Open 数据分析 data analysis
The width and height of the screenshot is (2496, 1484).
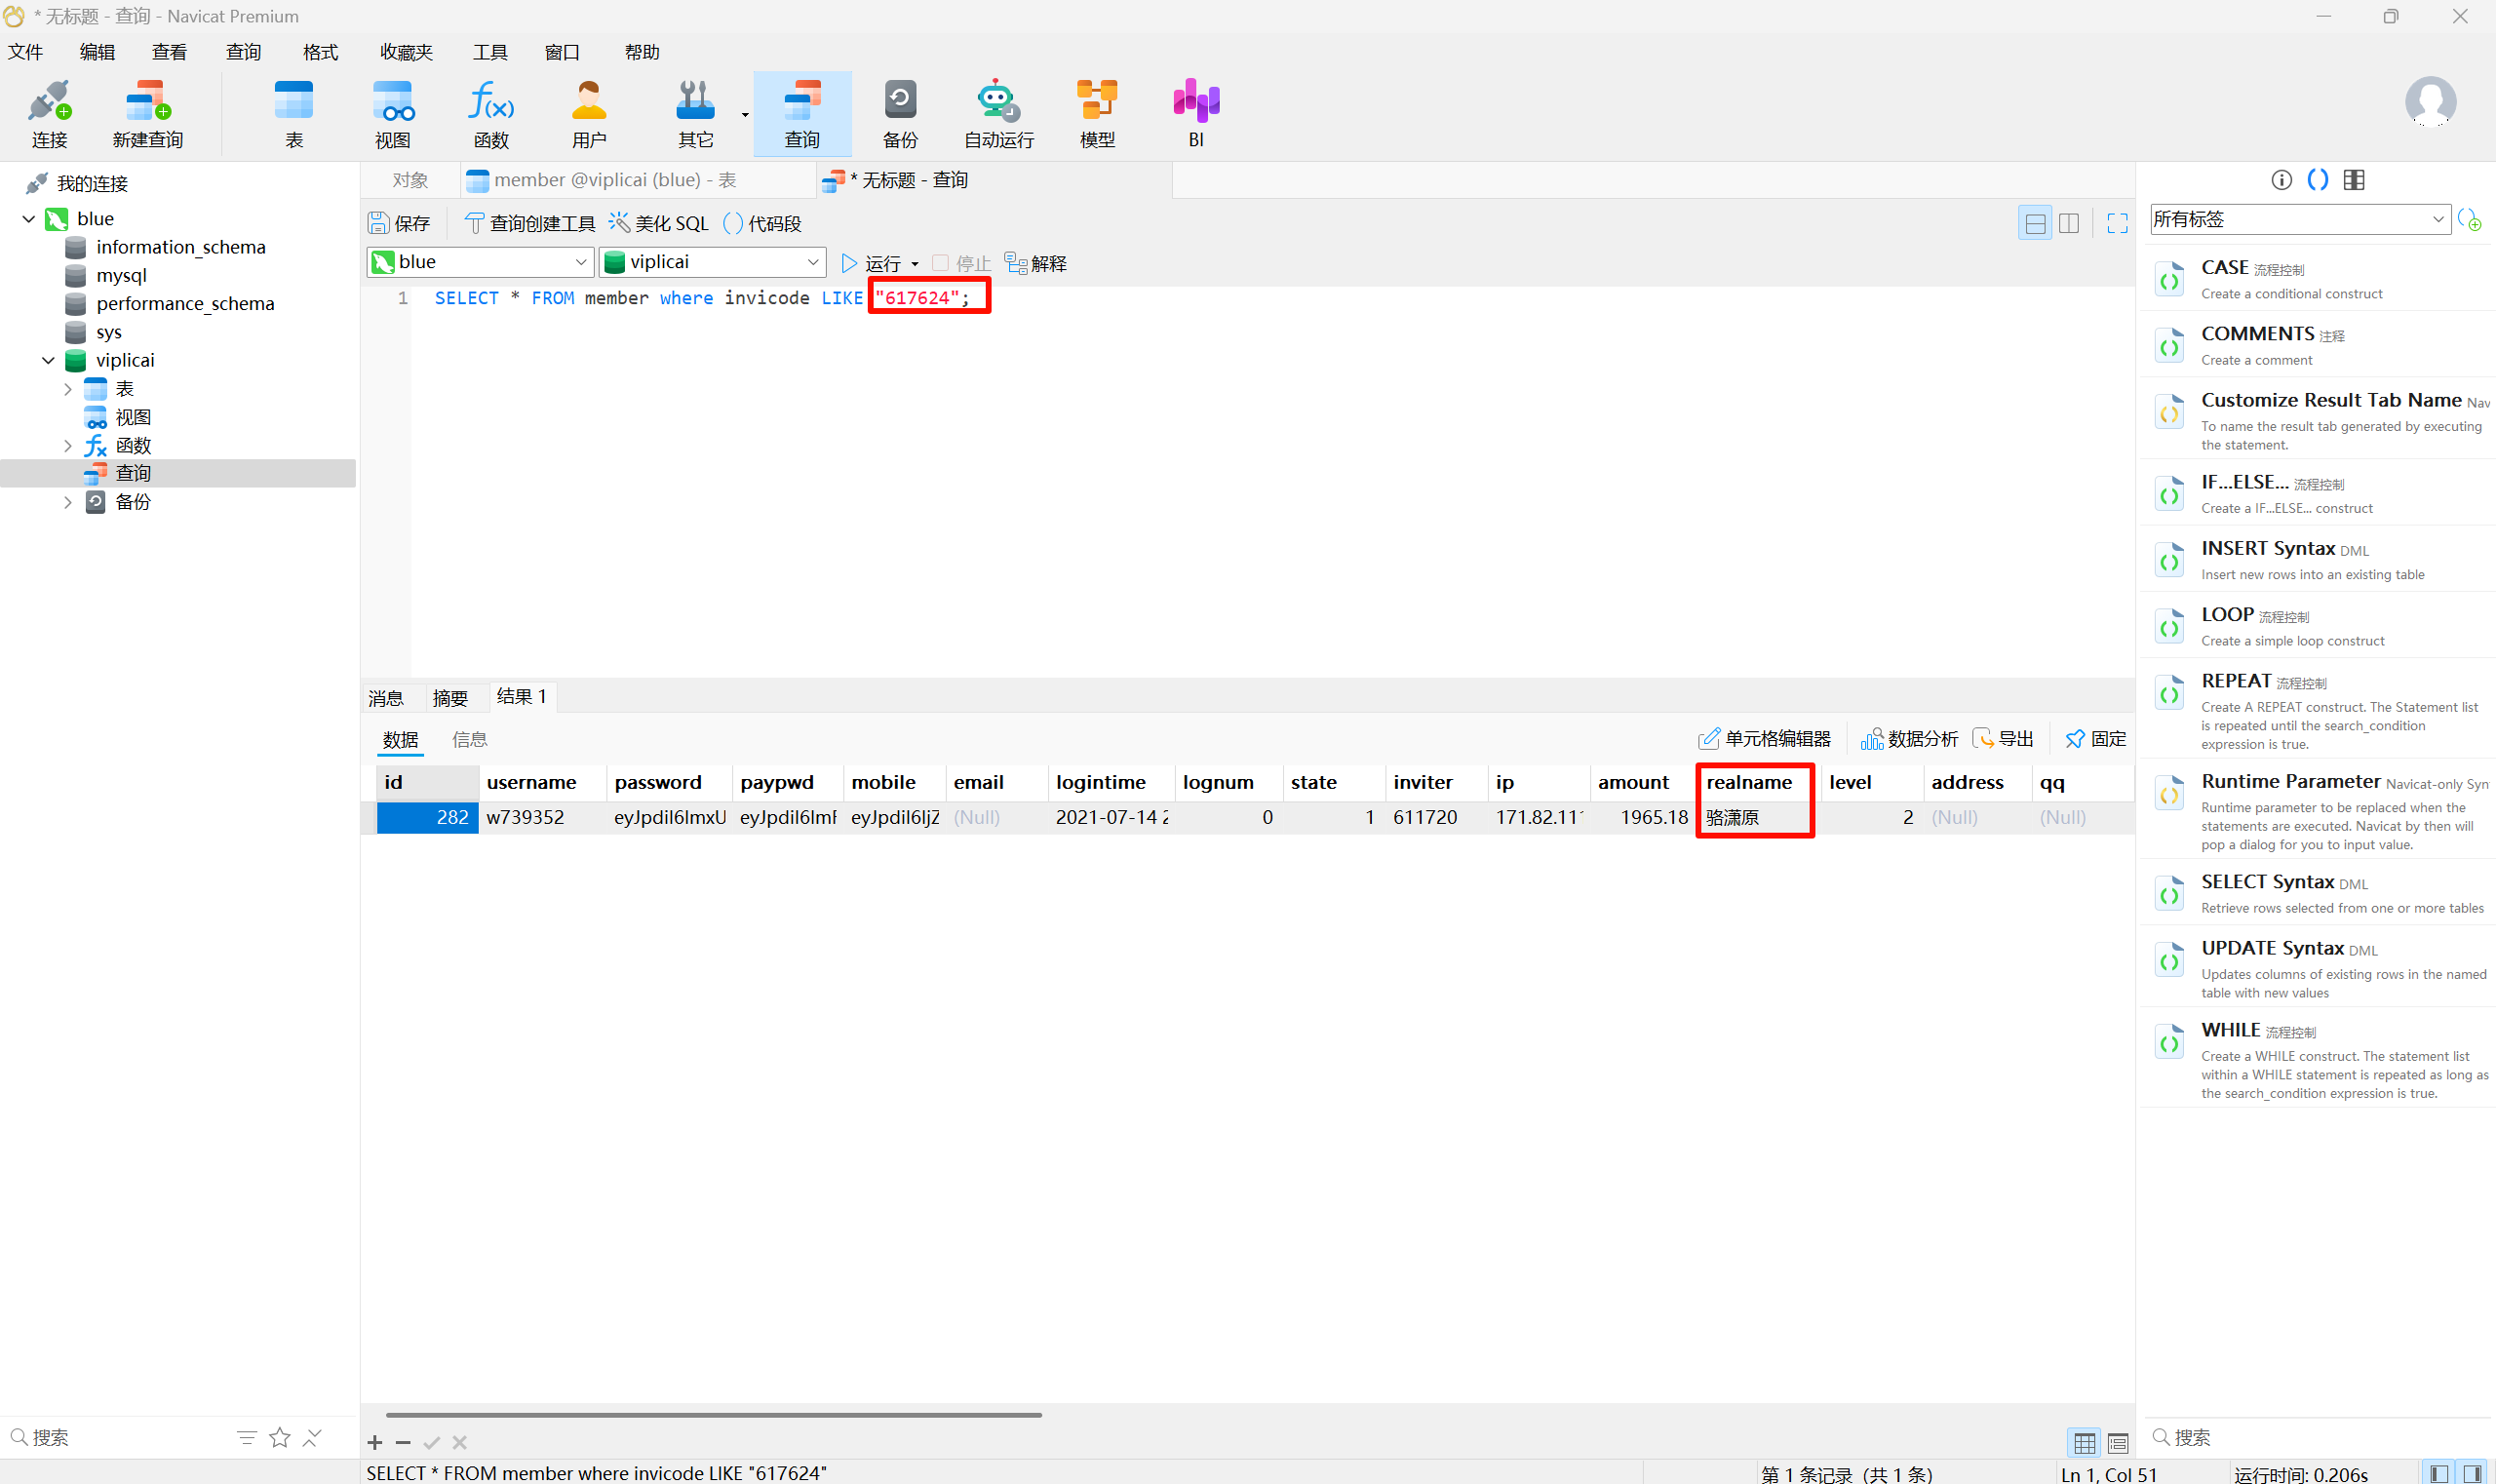tap(1909, 739)
